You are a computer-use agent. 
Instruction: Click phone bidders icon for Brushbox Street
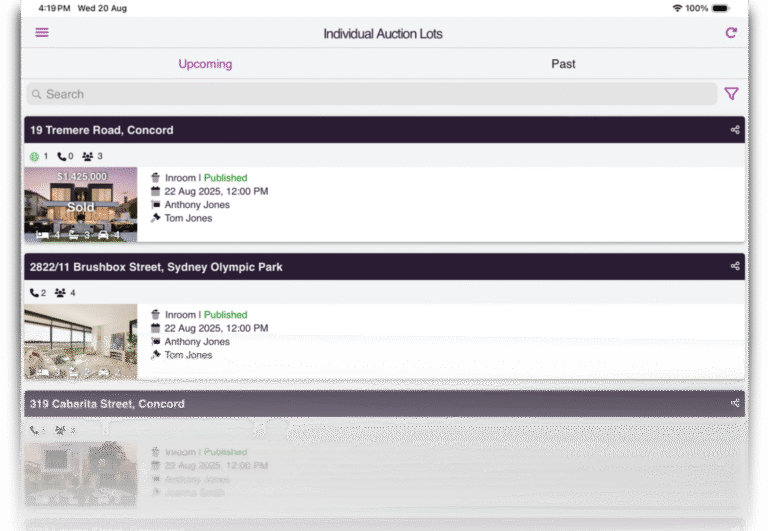pyautogui.click(x=35, y=293)
